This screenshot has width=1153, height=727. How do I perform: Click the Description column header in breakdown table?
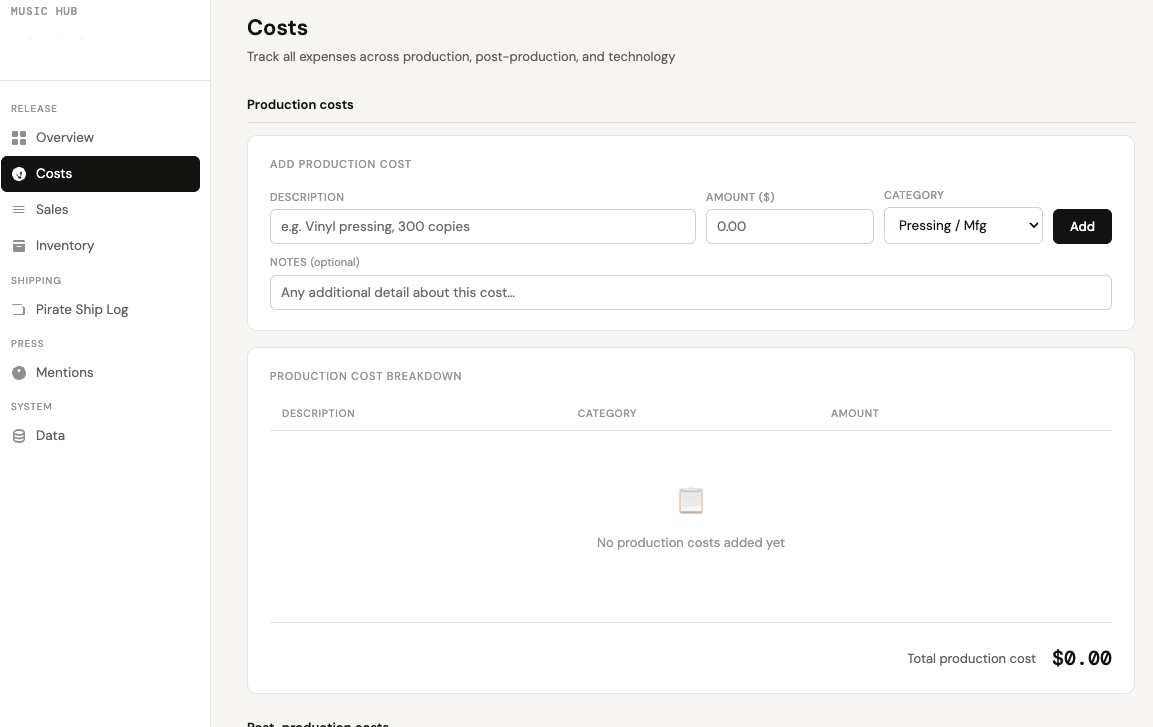click(x=318, y=413)
